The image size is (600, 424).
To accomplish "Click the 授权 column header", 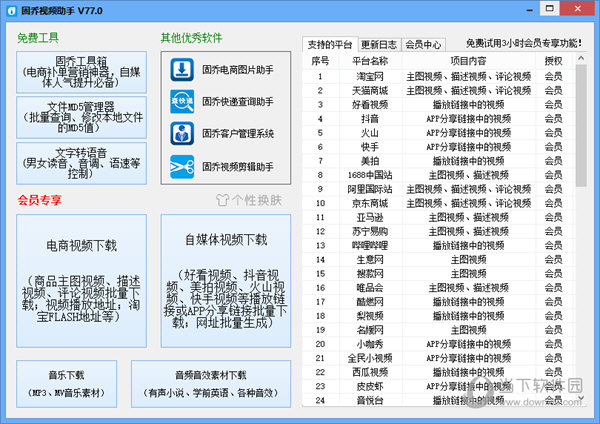I will pyautogui.click(x=554, y=61).
